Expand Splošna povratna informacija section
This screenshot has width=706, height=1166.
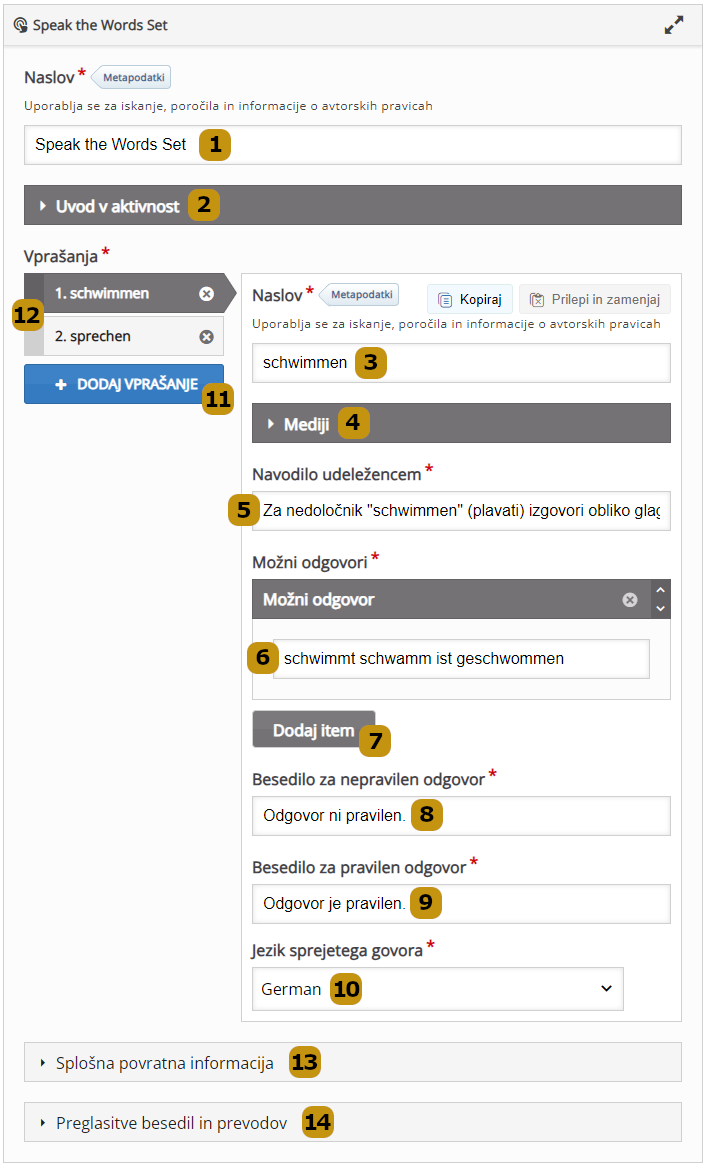click(x=165, y=1063)
